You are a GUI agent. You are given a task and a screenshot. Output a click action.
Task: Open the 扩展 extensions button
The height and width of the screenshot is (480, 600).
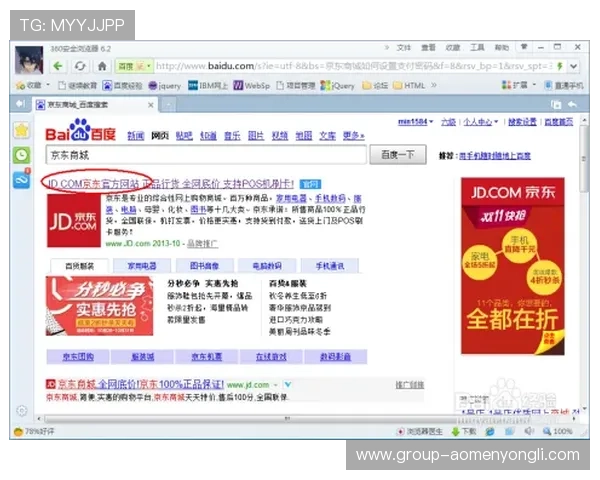(x=515, y=85)
